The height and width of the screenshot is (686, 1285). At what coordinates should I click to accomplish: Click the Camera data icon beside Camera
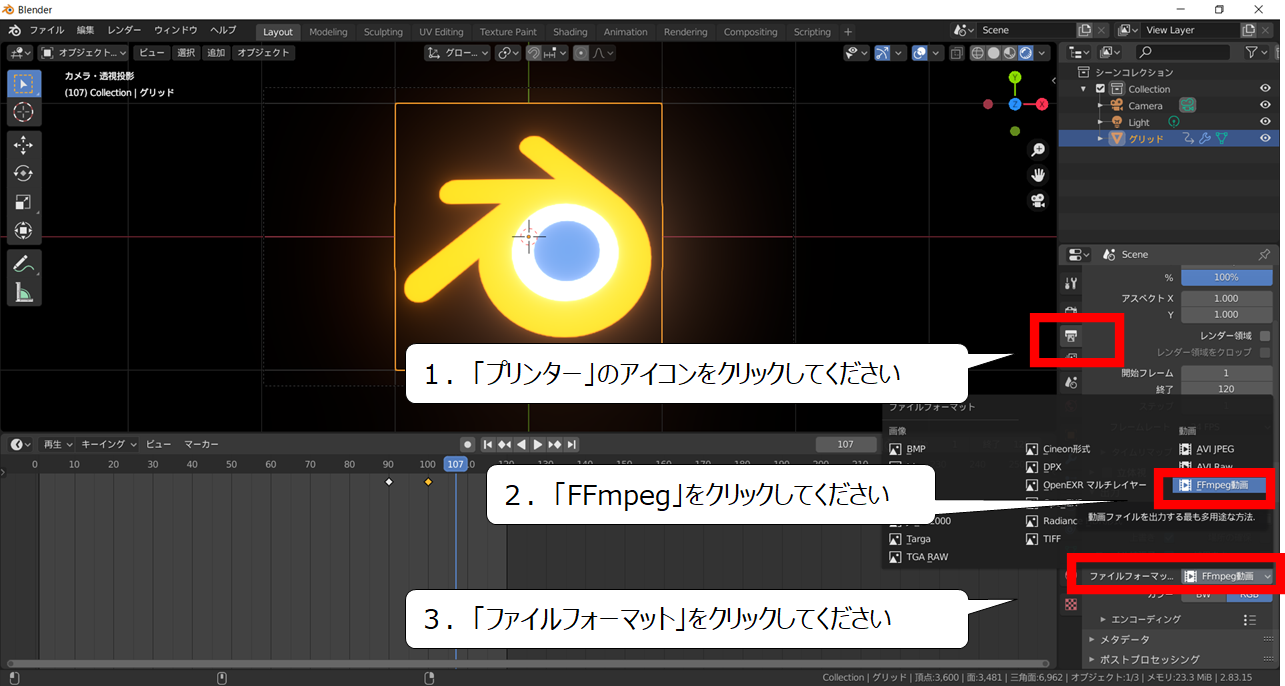coord(1187,105)
